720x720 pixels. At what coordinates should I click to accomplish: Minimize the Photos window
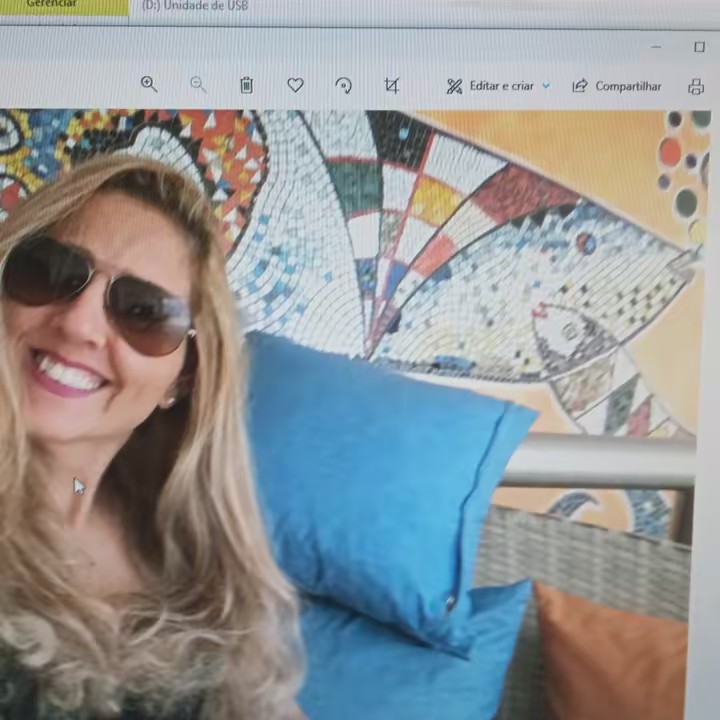pos(656,47)
